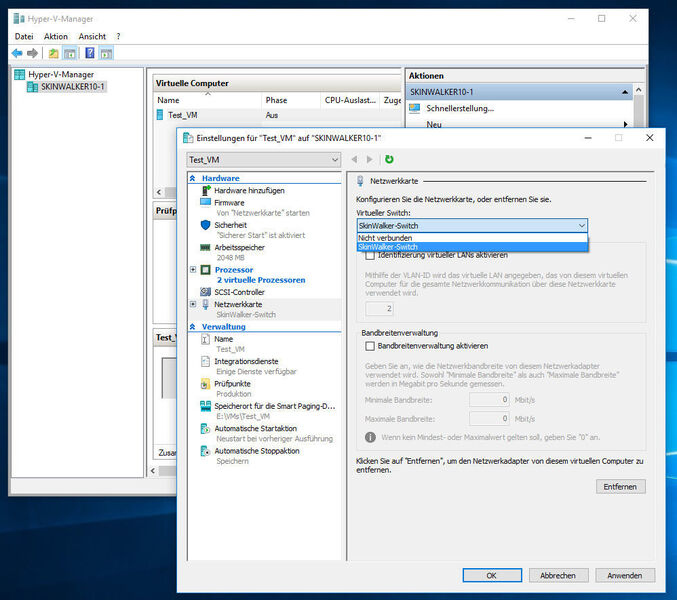This screenshot has height=600, width=677.
Task: Click the VLAN-ID input field
Action: coord(379,309)
